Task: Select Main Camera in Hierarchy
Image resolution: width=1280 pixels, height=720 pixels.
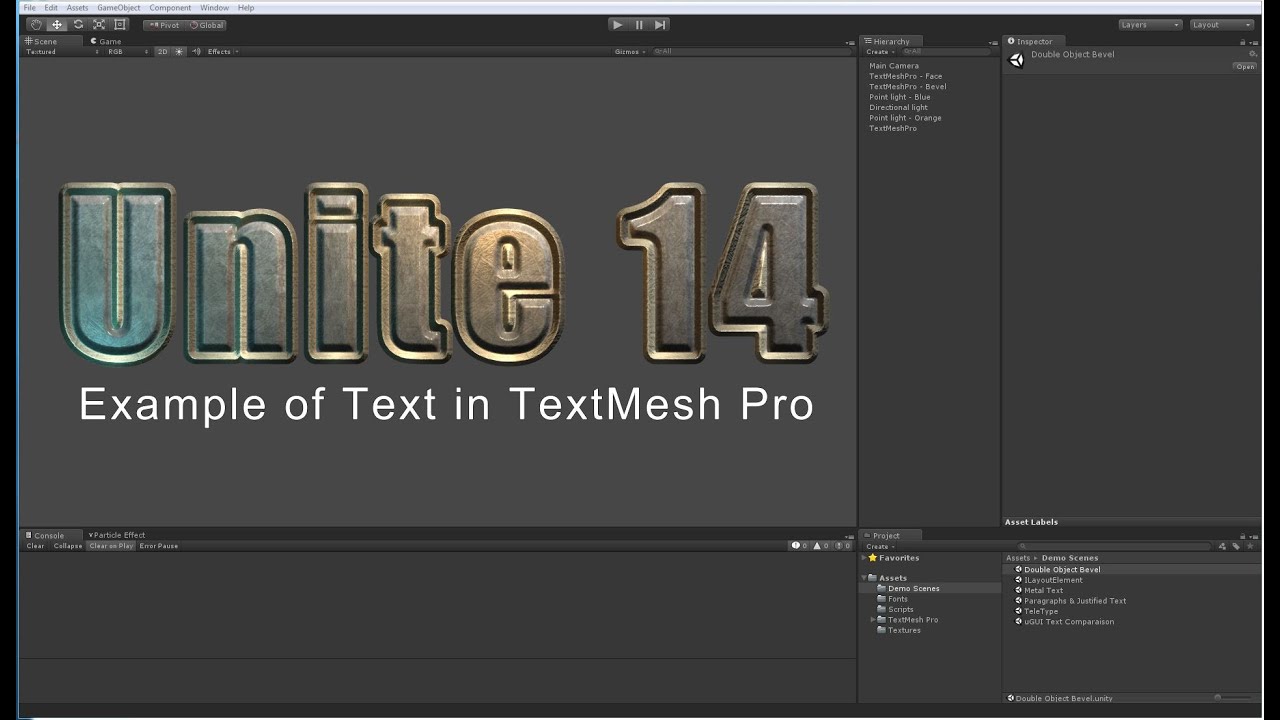Action: [893, 66]
